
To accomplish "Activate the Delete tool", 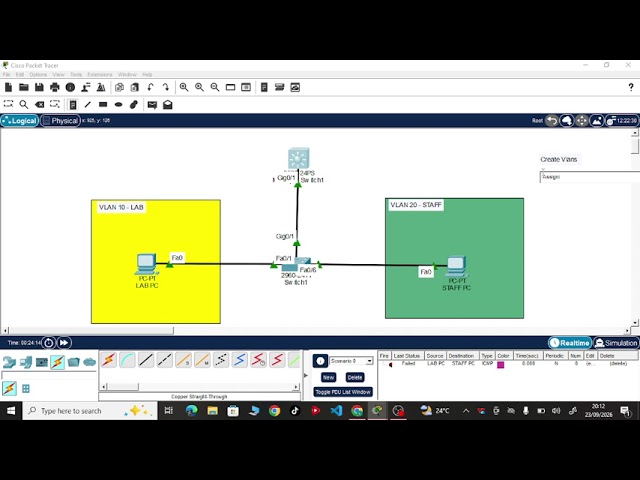I will pyautogui.click(x=39, y=105).
